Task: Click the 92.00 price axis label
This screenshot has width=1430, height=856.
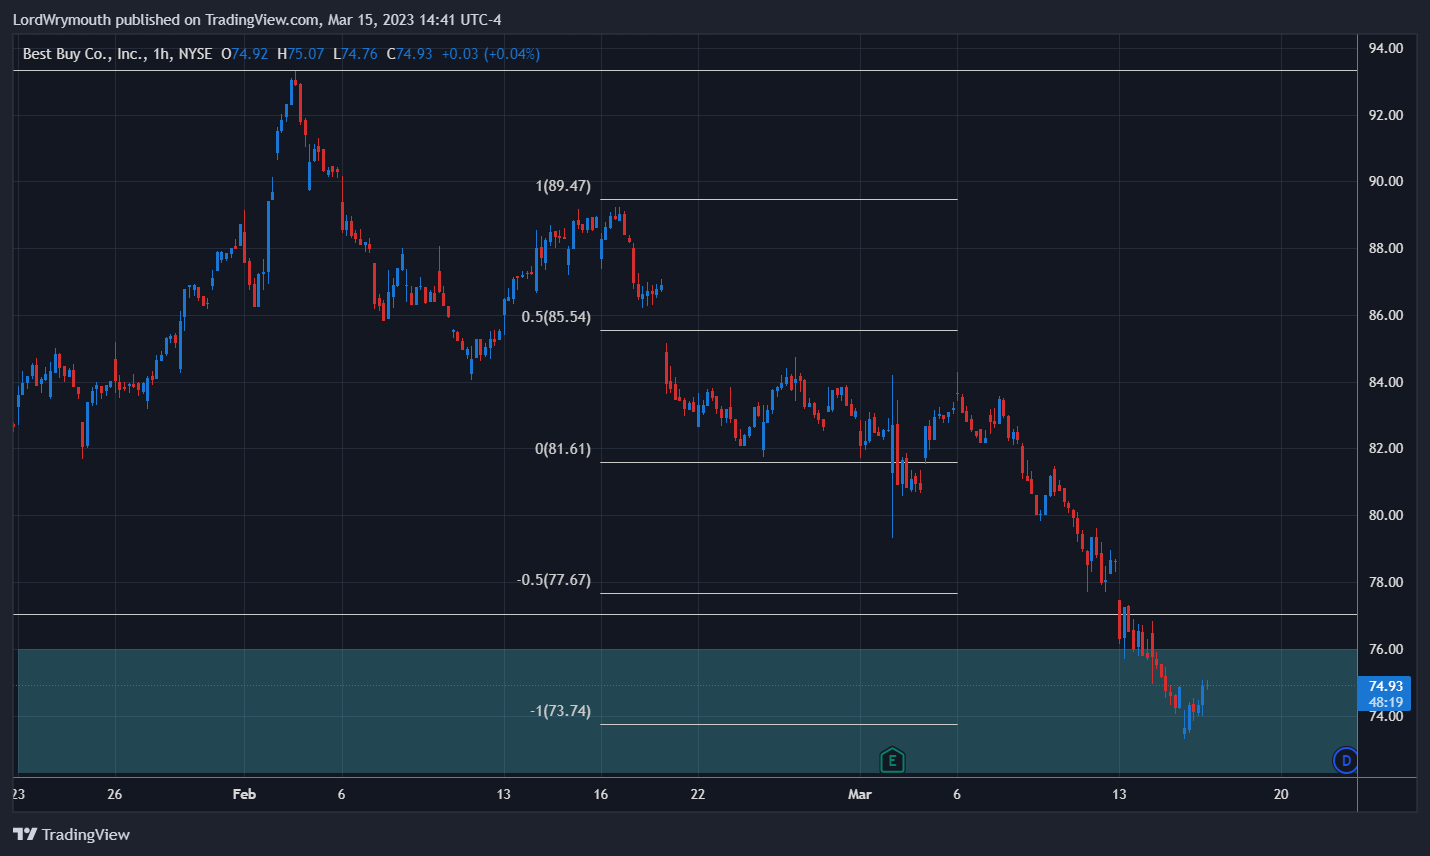Action: (1385, 115)
